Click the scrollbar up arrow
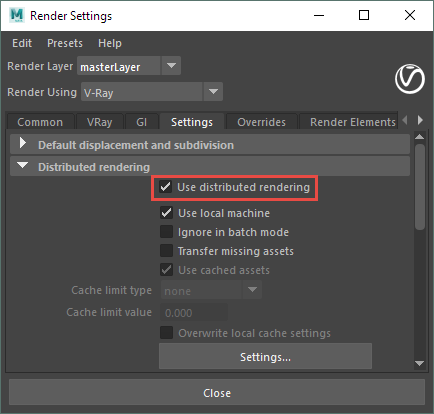Image resolution: width=434 pixels, height=414 pixels. pos(419,137)
